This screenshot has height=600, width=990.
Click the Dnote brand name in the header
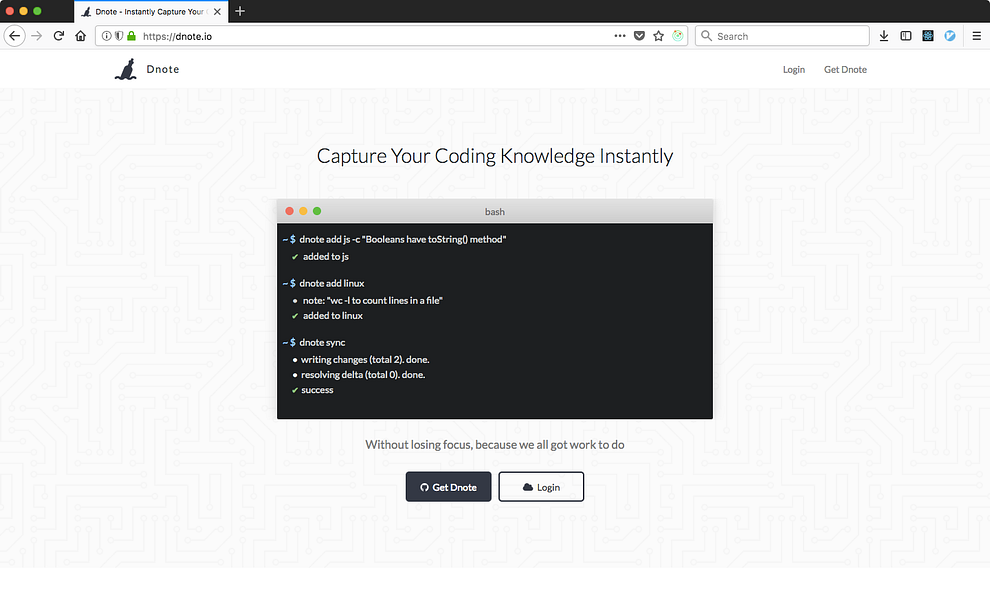163,69
